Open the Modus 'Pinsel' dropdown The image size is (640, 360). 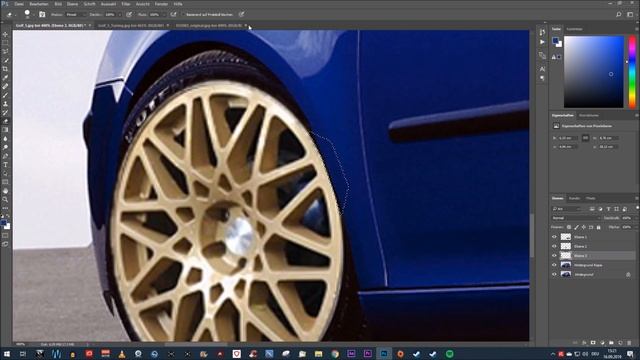76,14
